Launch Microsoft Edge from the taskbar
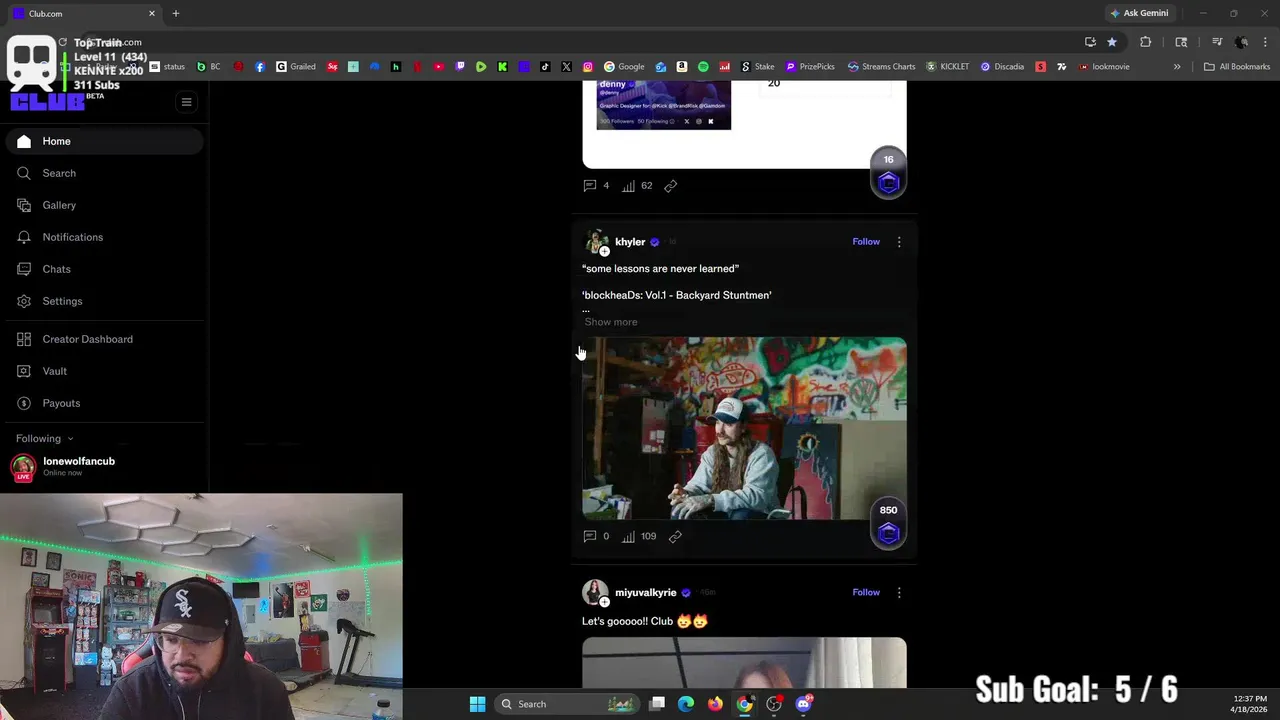Viewport: 1280px width, 720px height. click(686, 704)
